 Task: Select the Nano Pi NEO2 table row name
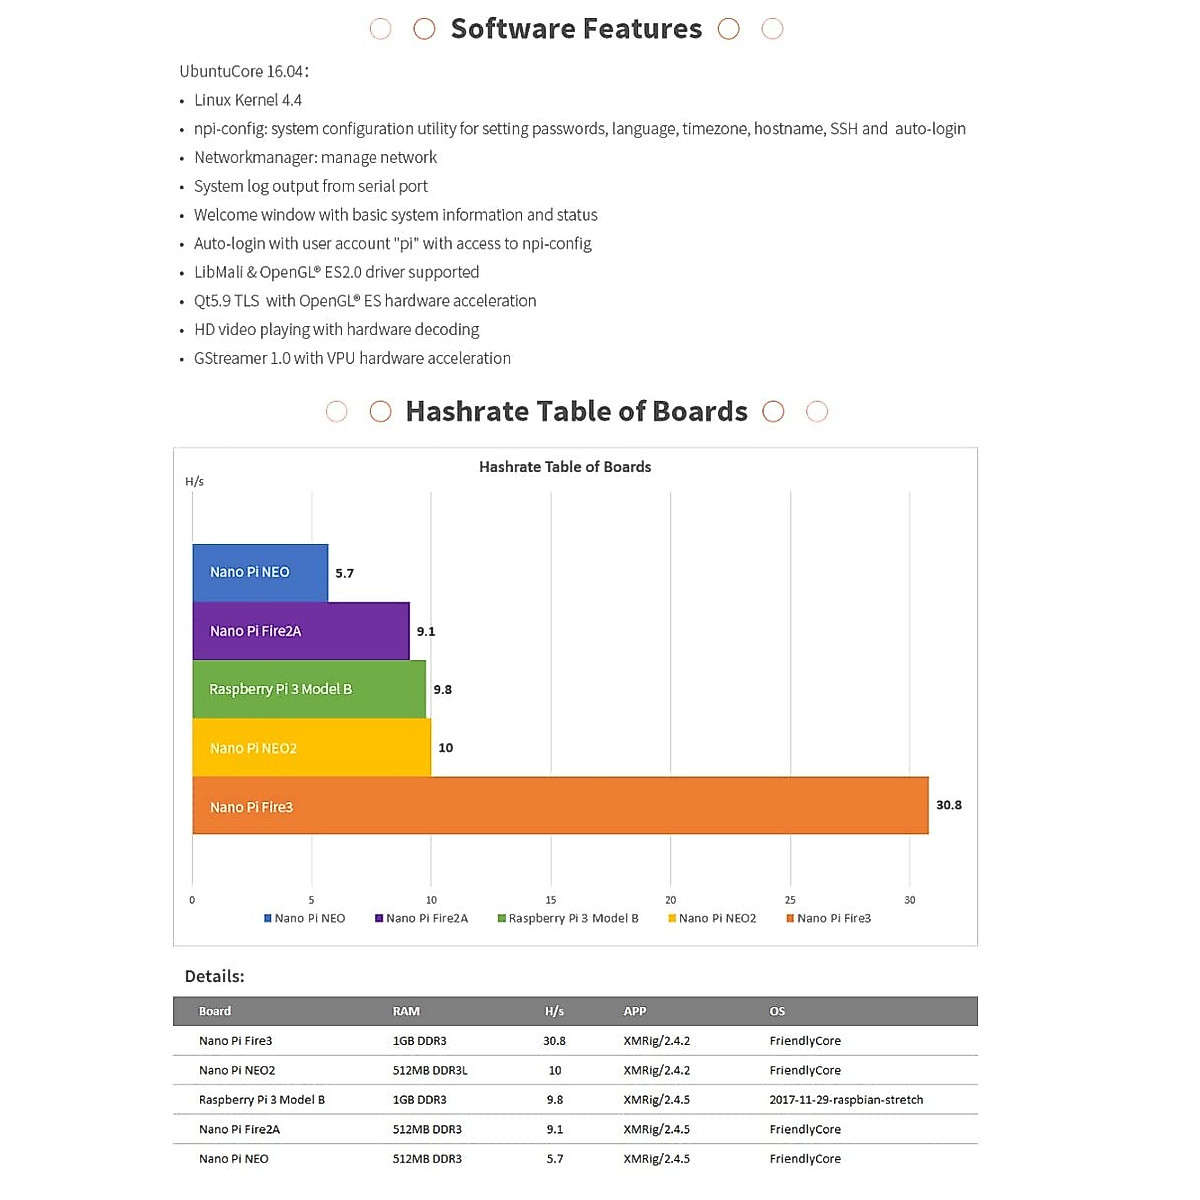237,1070
